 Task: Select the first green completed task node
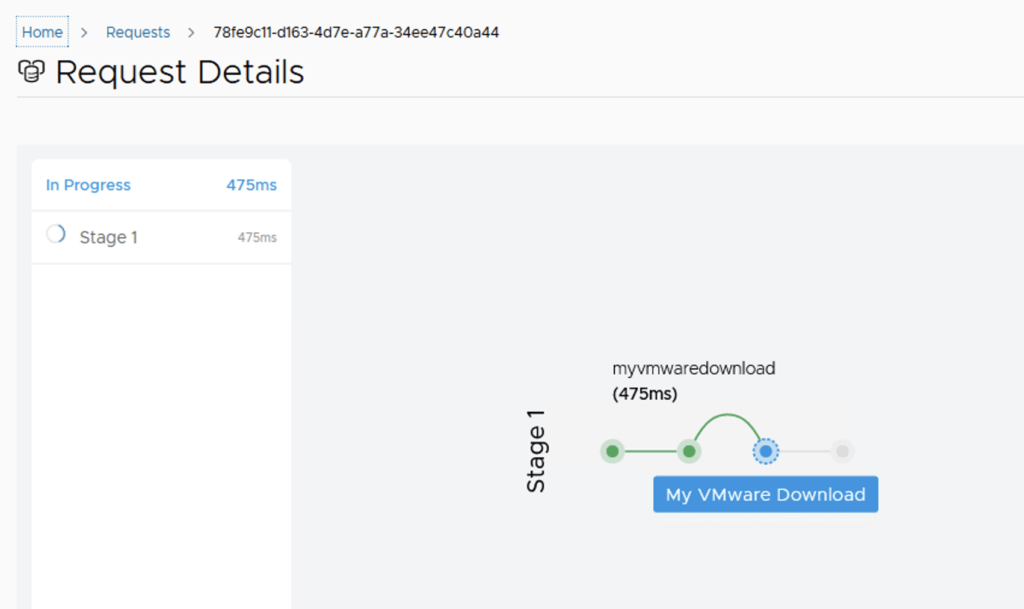(x=612, y=451)
